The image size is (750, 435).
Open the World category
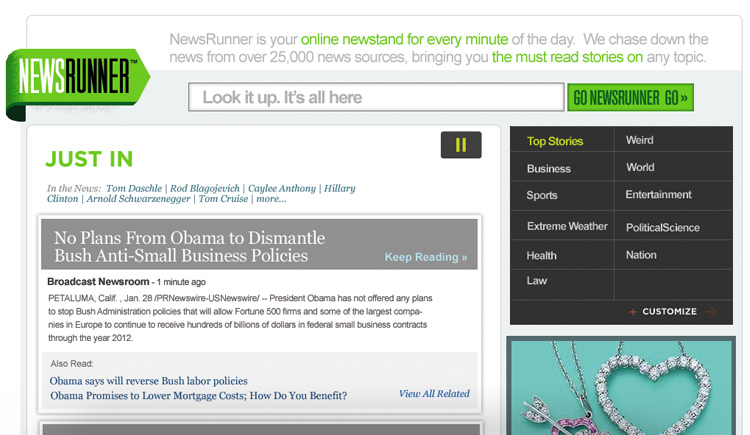point(640,167)
